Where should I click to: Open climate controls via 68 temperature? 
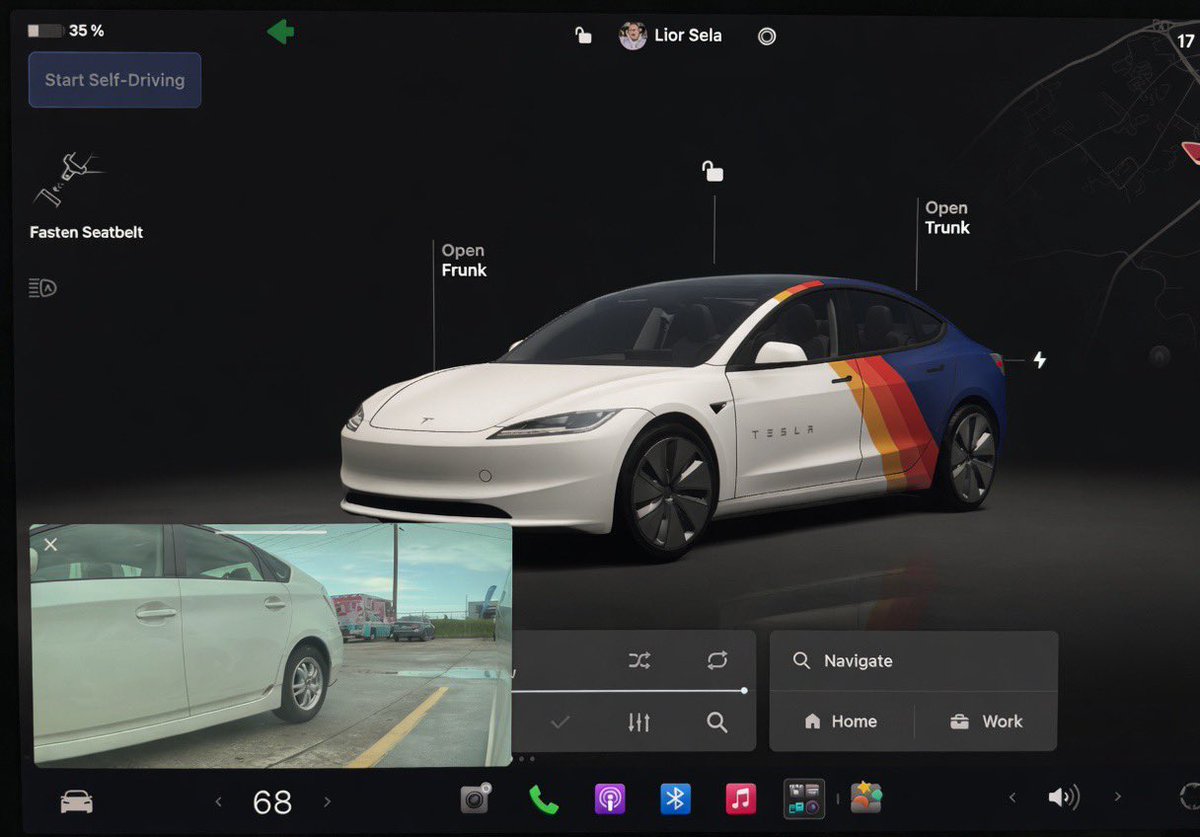[x=272, y=801]
